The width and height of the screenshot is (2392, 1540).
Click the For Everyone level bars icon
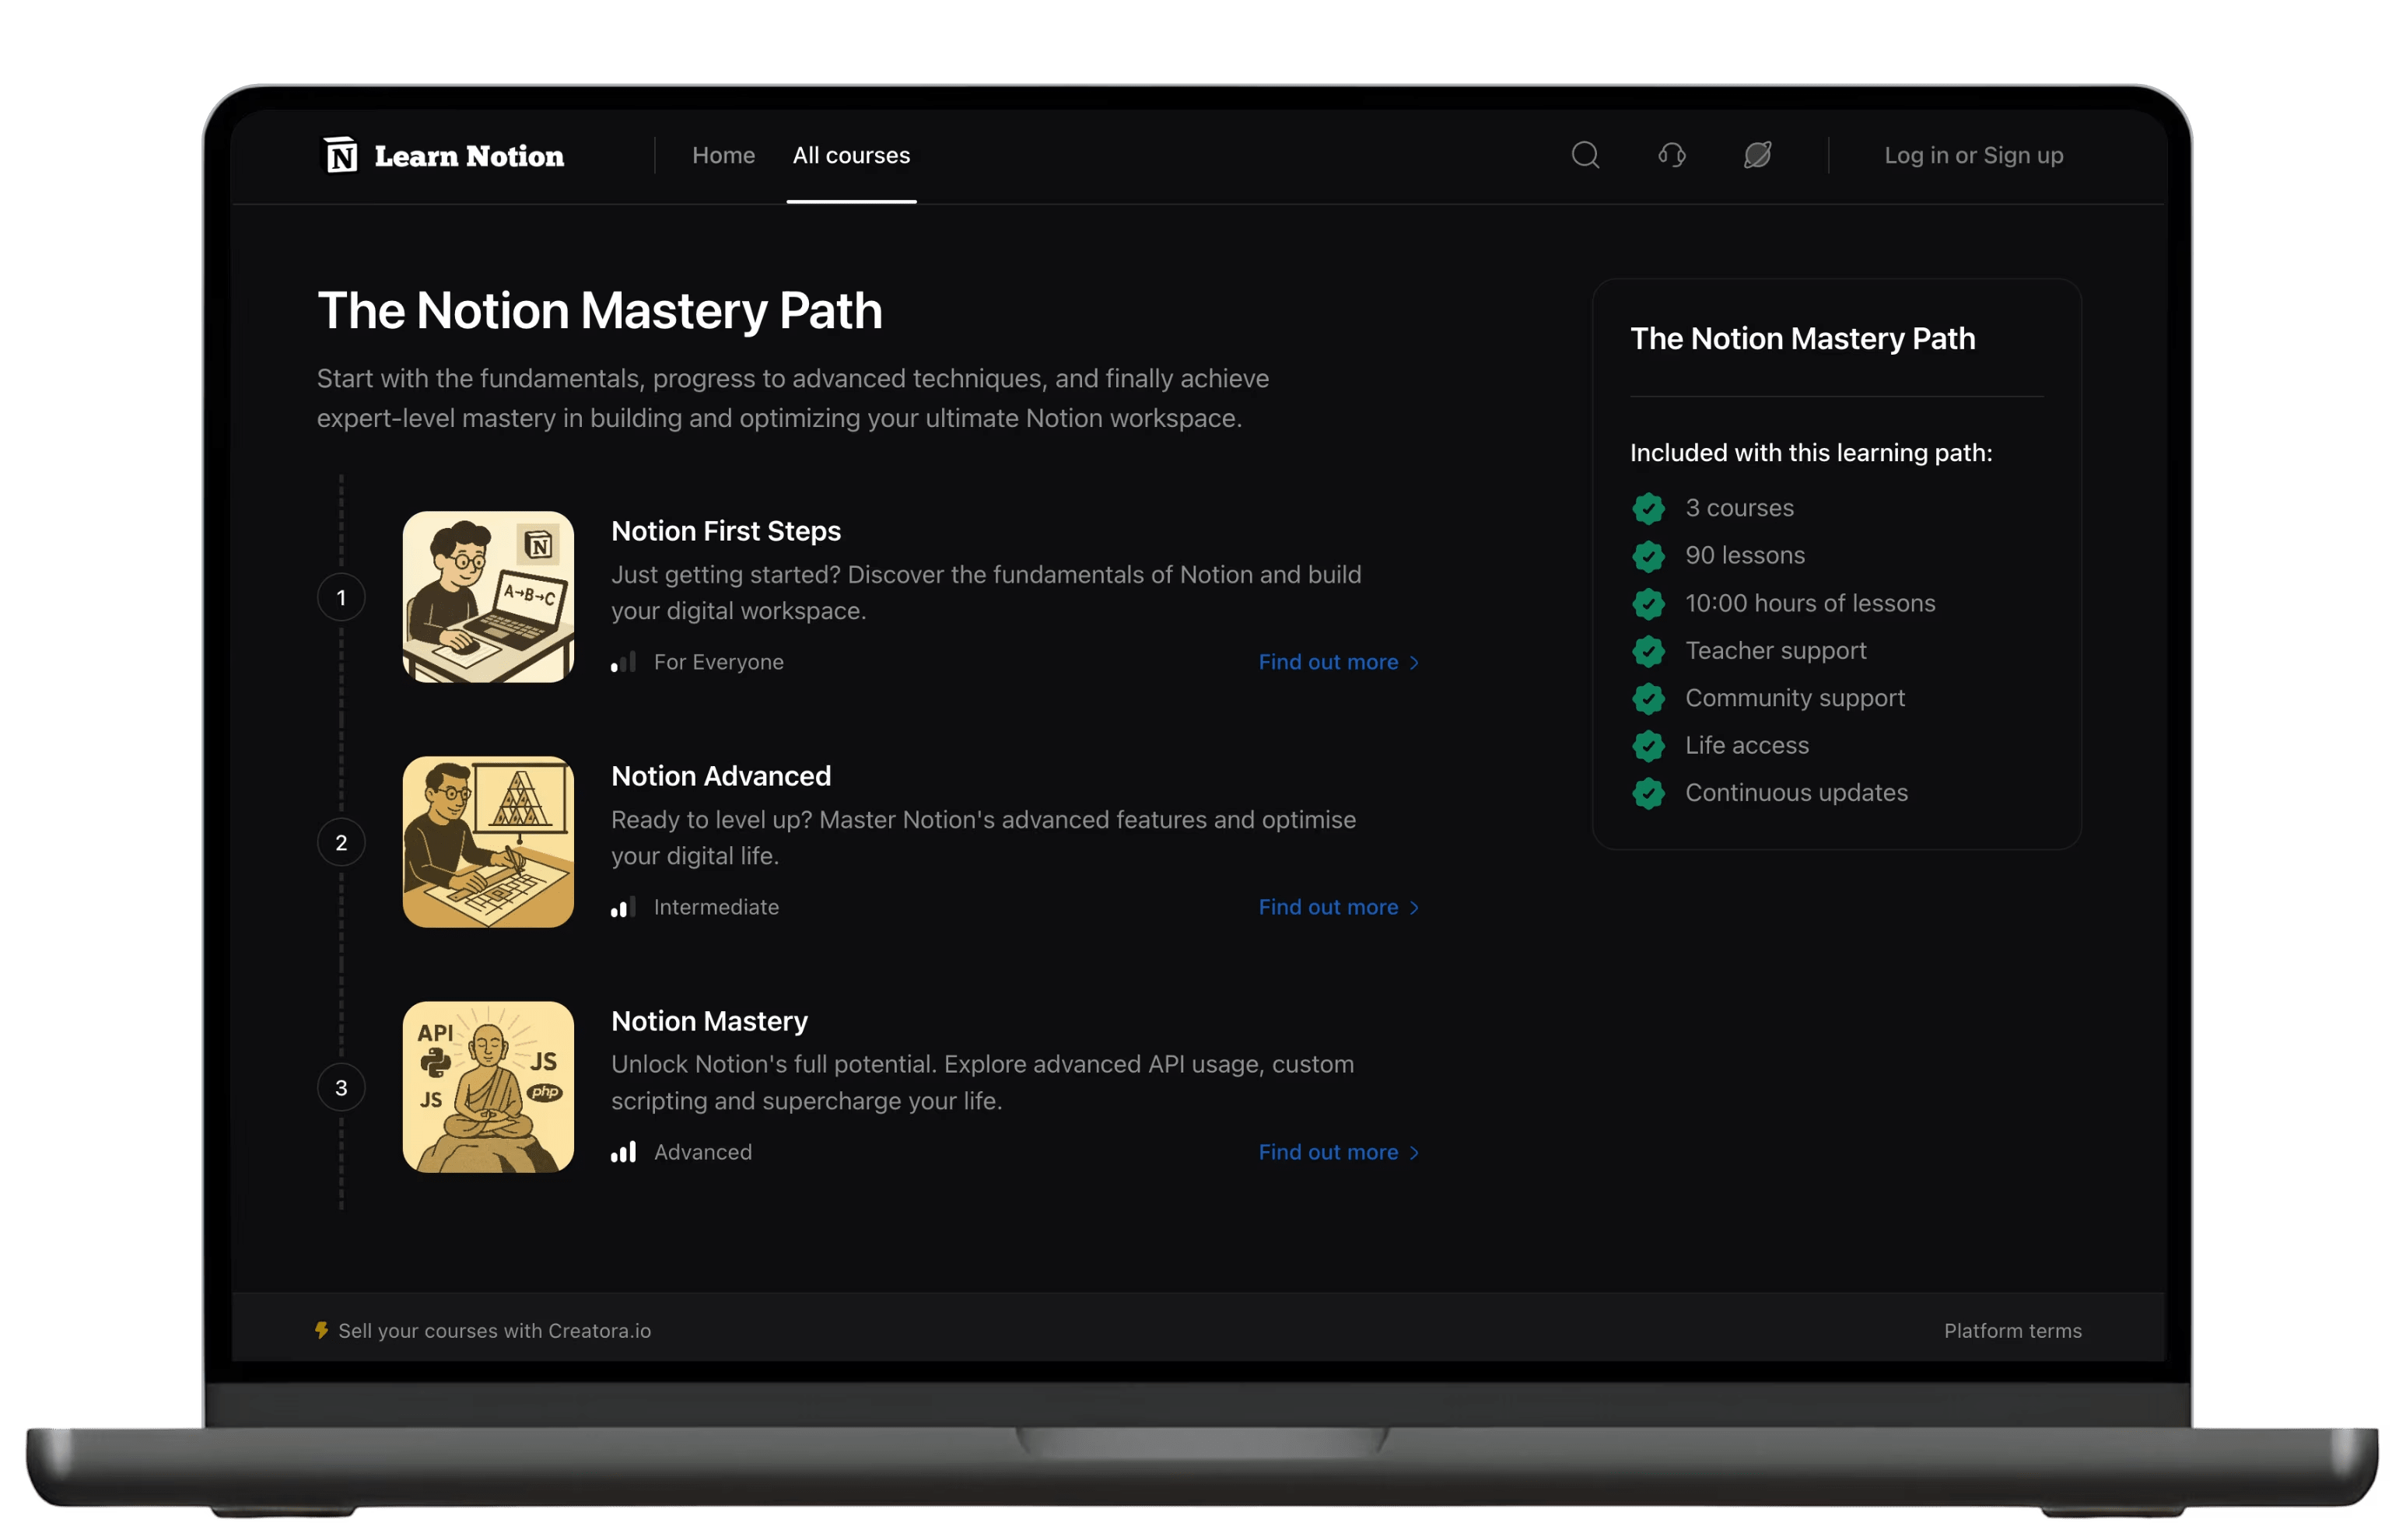click(624, 662)
